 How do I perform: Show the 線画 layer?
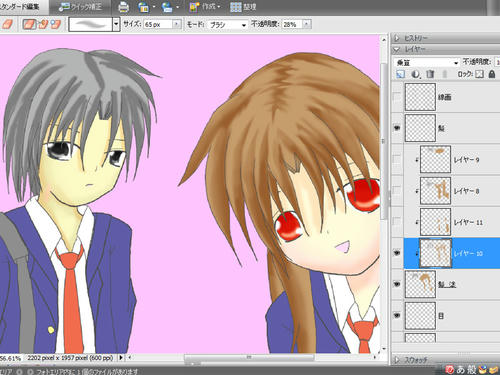click(397, 97)
